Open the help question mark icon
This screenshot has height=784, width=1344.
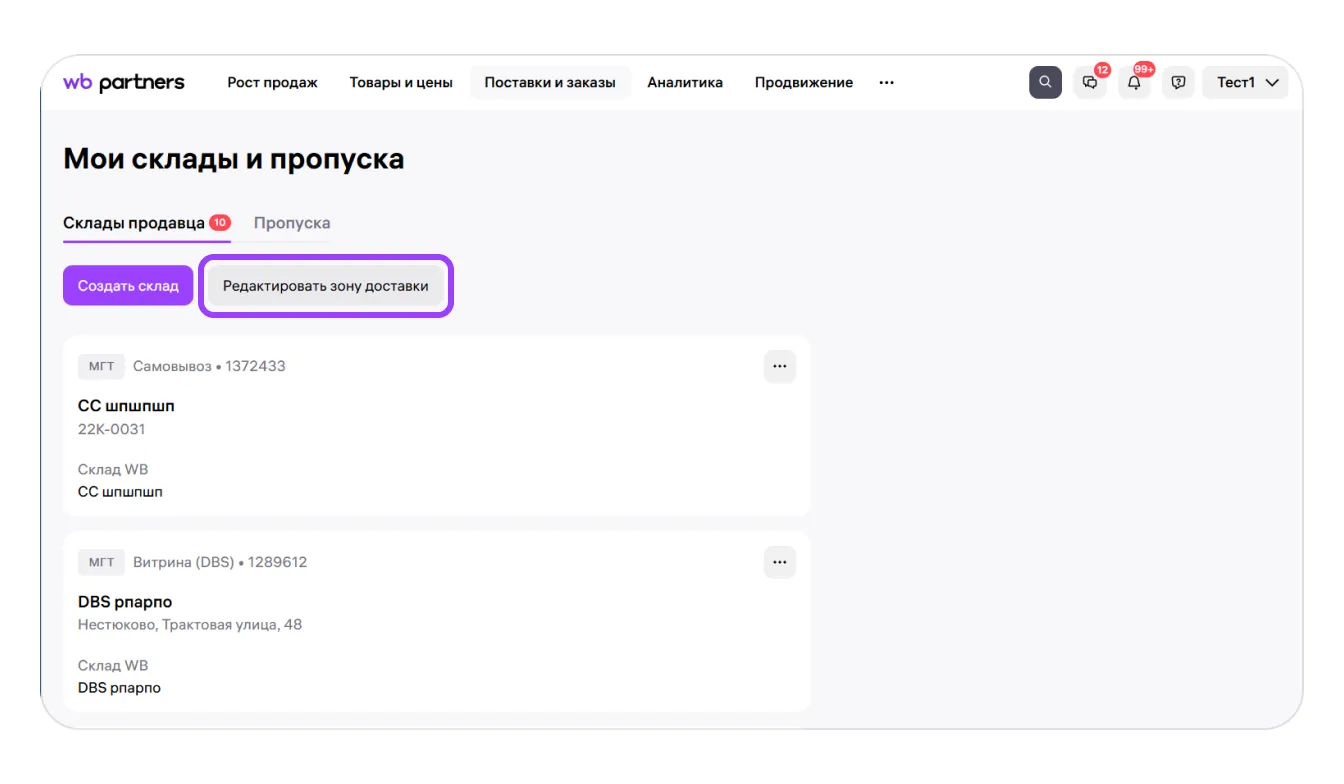(1178, 82)
